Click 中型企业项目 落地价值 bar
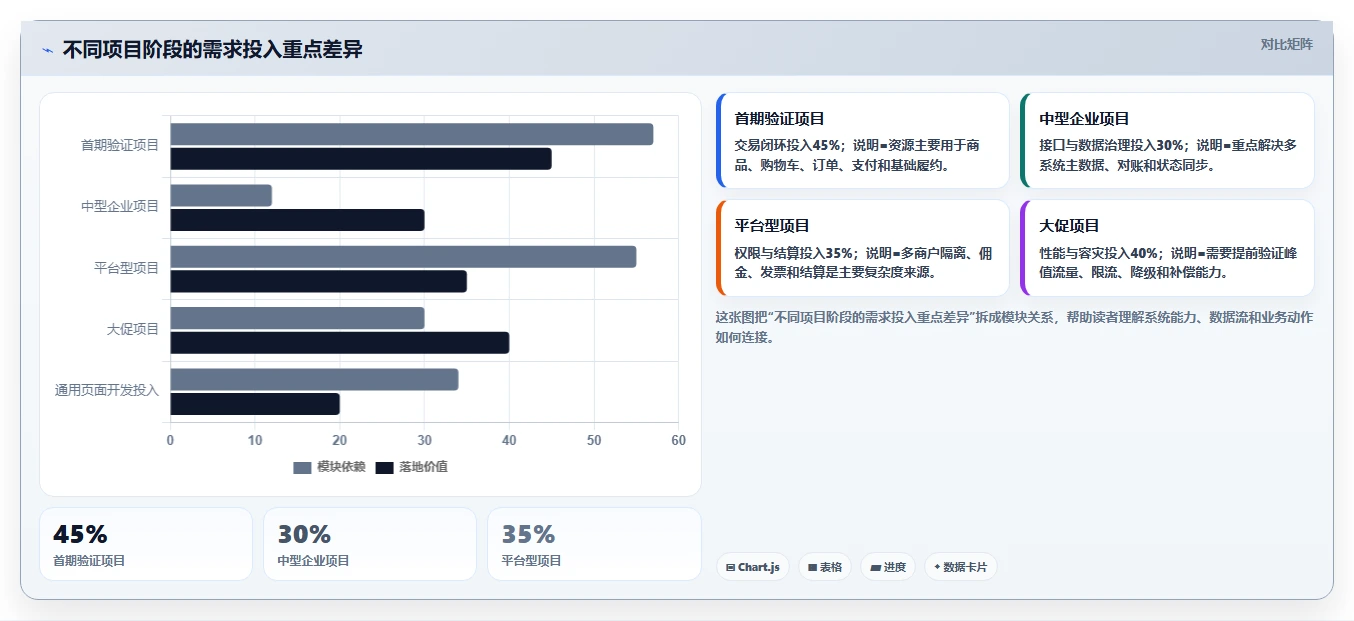Viewport: 1354px width, 621px height. tap(298, 220)
